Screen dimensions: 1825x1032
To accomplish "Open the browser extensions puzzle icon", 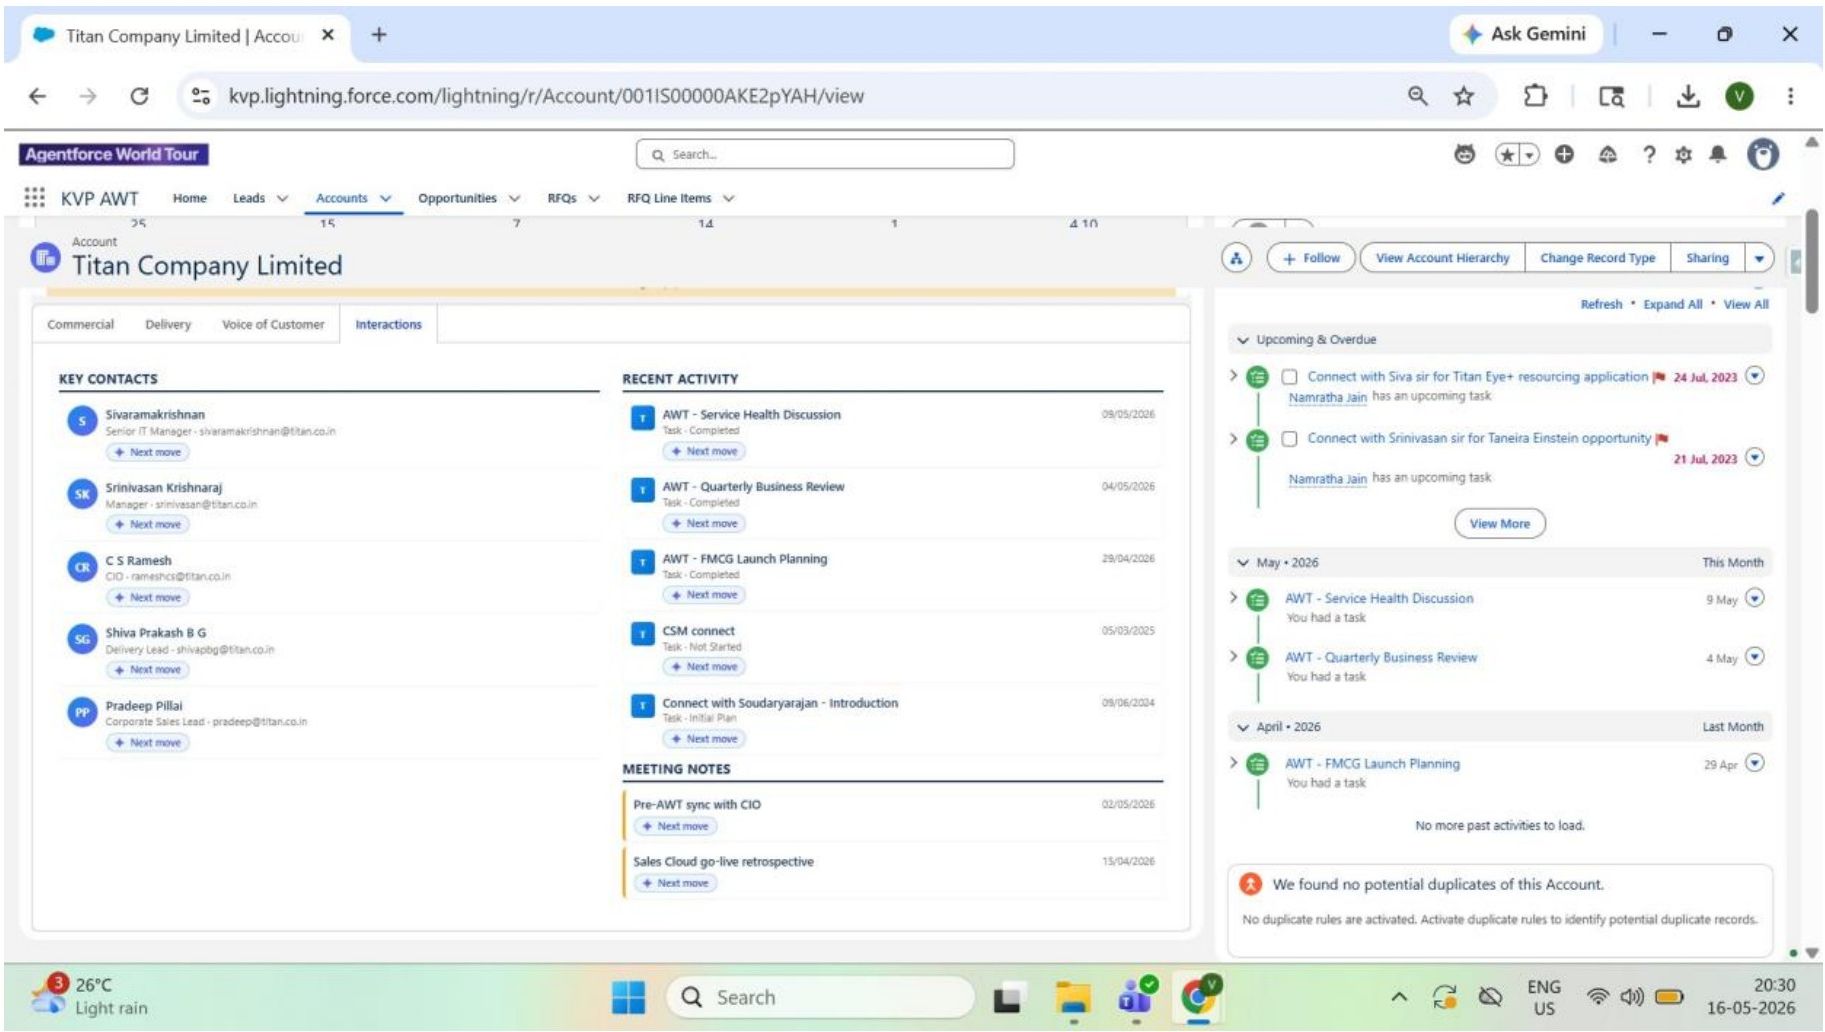I will (1535, 96).
